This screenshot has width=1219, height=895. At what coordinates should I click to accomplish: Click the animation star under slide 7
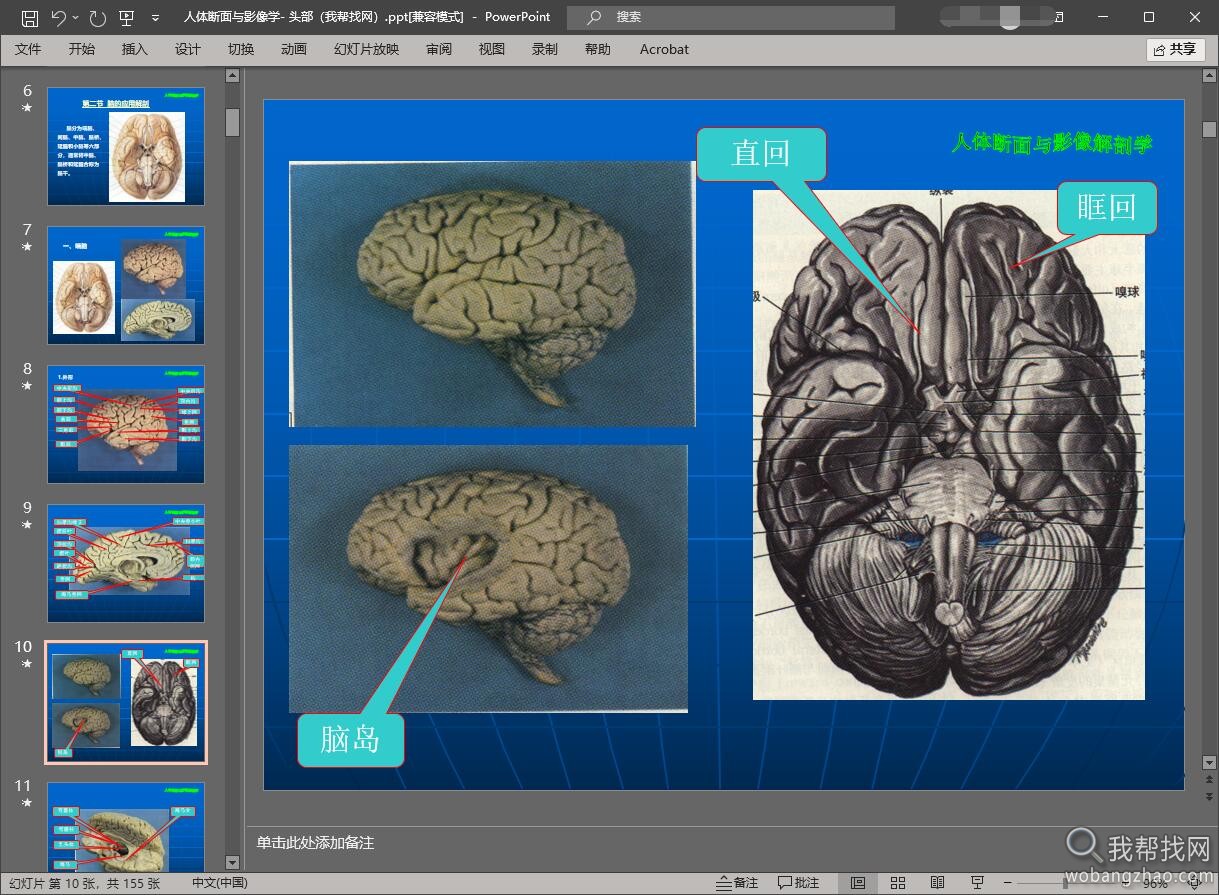27,247
